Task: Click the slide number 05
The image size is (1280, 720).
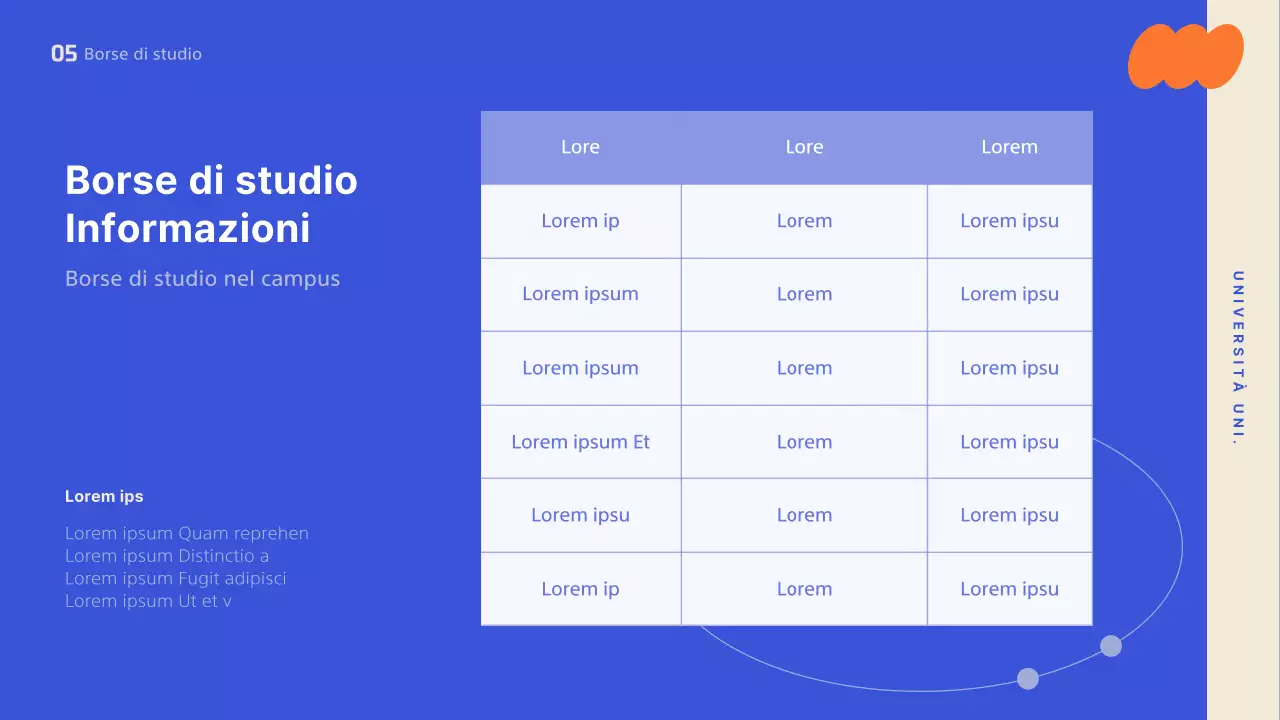Action: pyautogui.click(x=64, y=54)
